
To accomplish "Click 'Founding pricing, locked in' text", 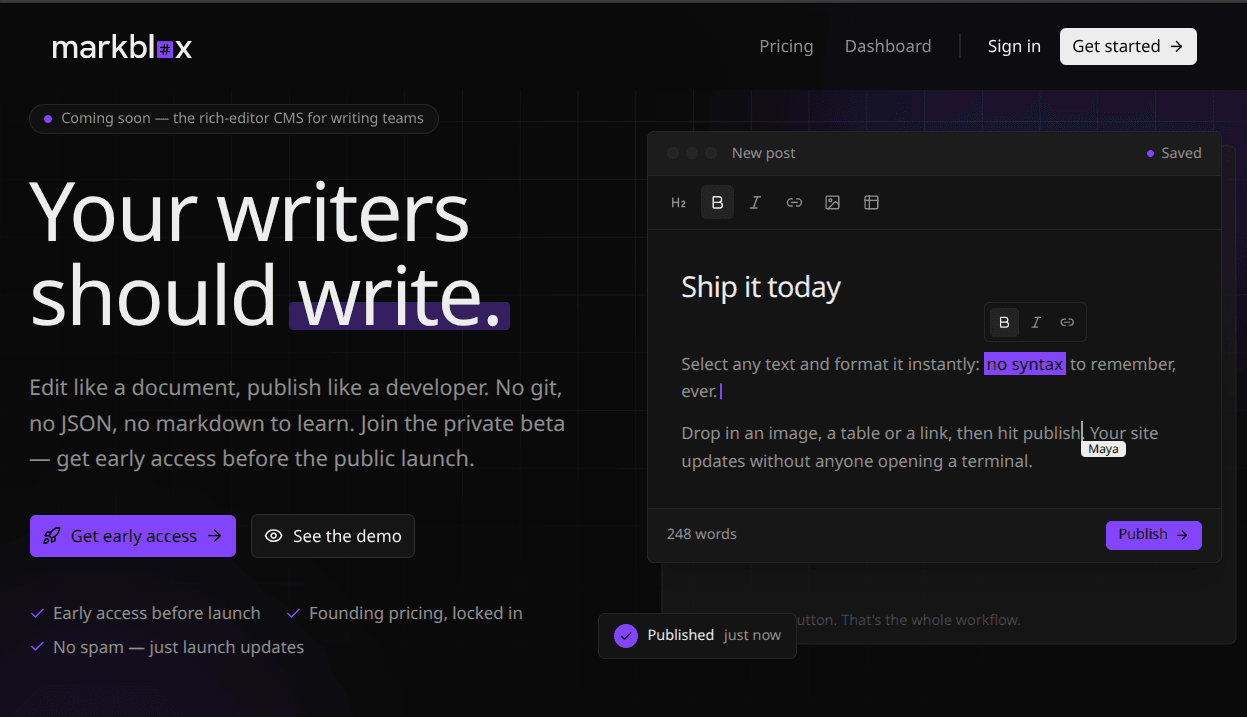I will coord(416,613).
